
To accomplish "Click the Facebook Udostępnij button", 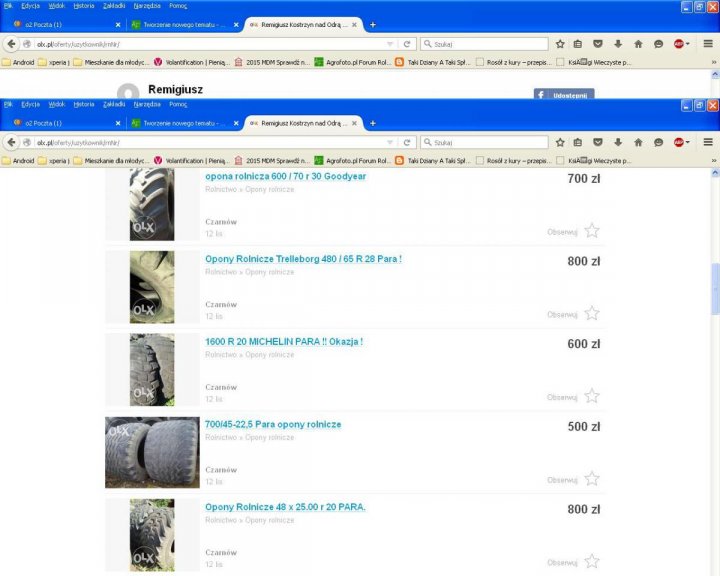I will 563,95.
